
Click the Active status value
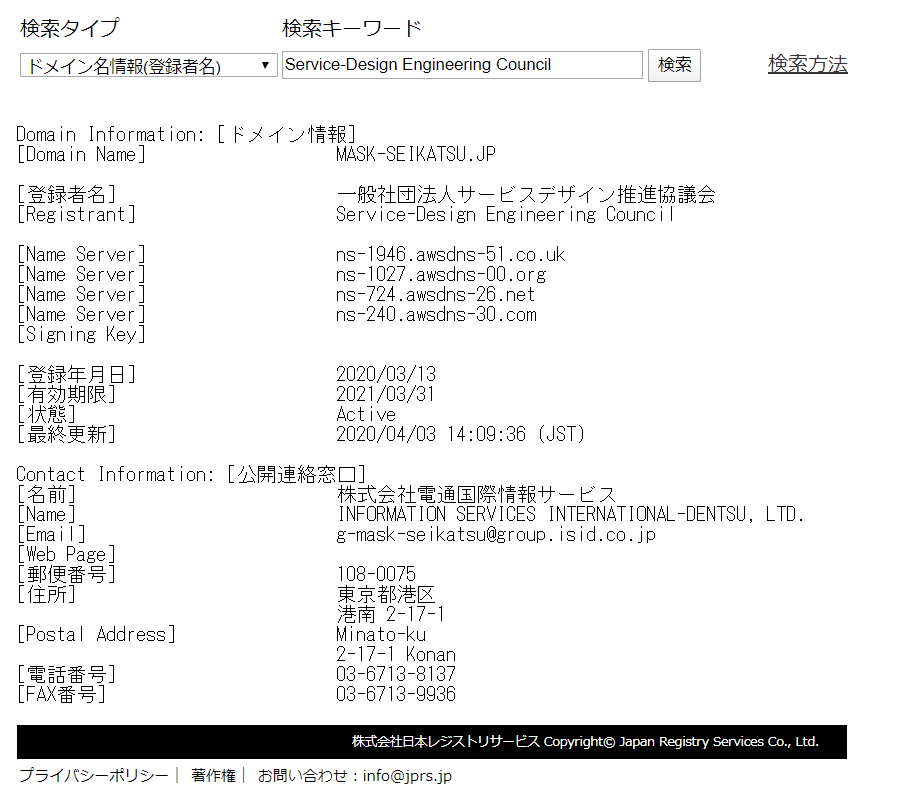(x=366, y=415)
